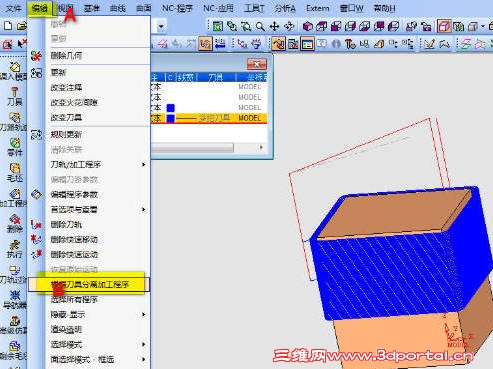
Task: Open the 基准 menu in the menu bar
Action: coord(91,8)
